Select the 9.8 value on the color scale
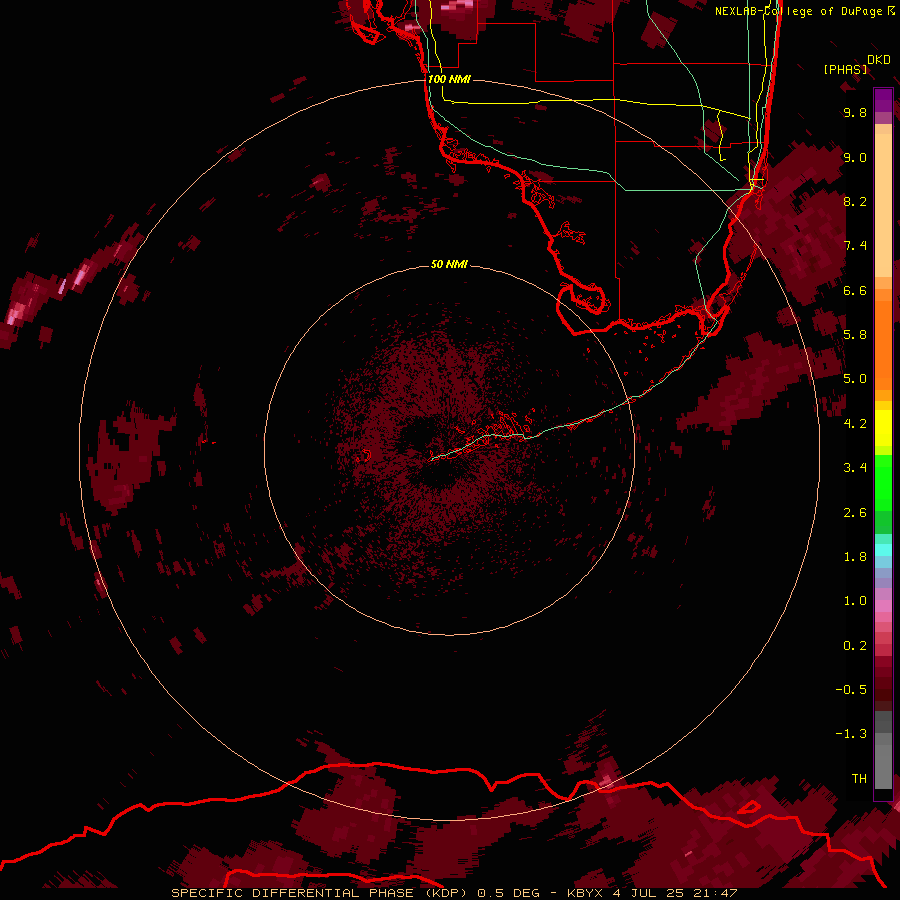This screenshot has height=900, width=900. [x=855, y=112]
